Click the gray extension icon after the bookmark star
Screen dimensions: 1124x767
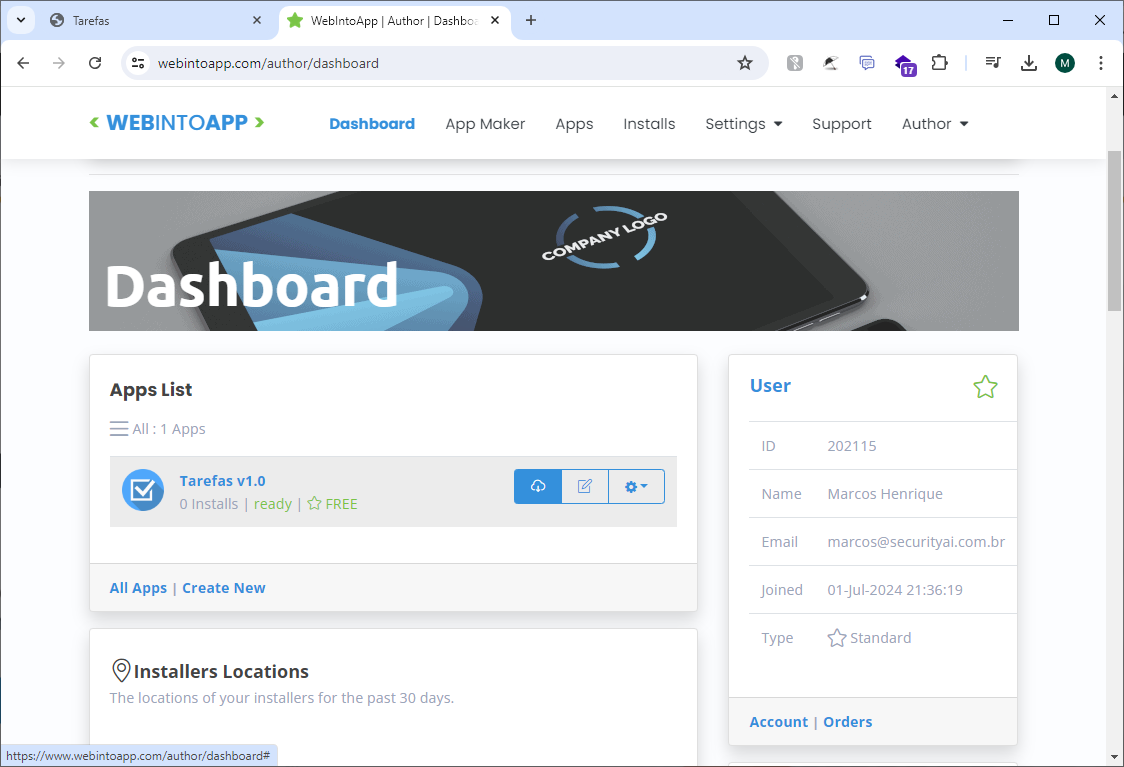[x=794, y=63]
